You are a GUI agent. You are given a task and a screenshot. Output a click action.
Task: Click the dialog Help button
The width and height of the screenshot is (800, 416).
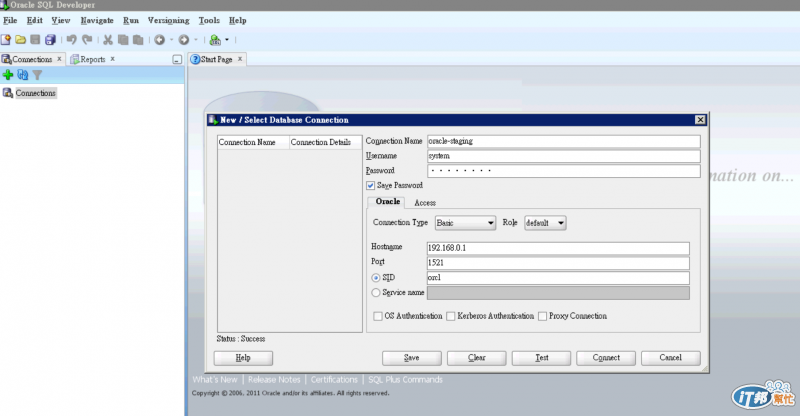tap(243, 358)
